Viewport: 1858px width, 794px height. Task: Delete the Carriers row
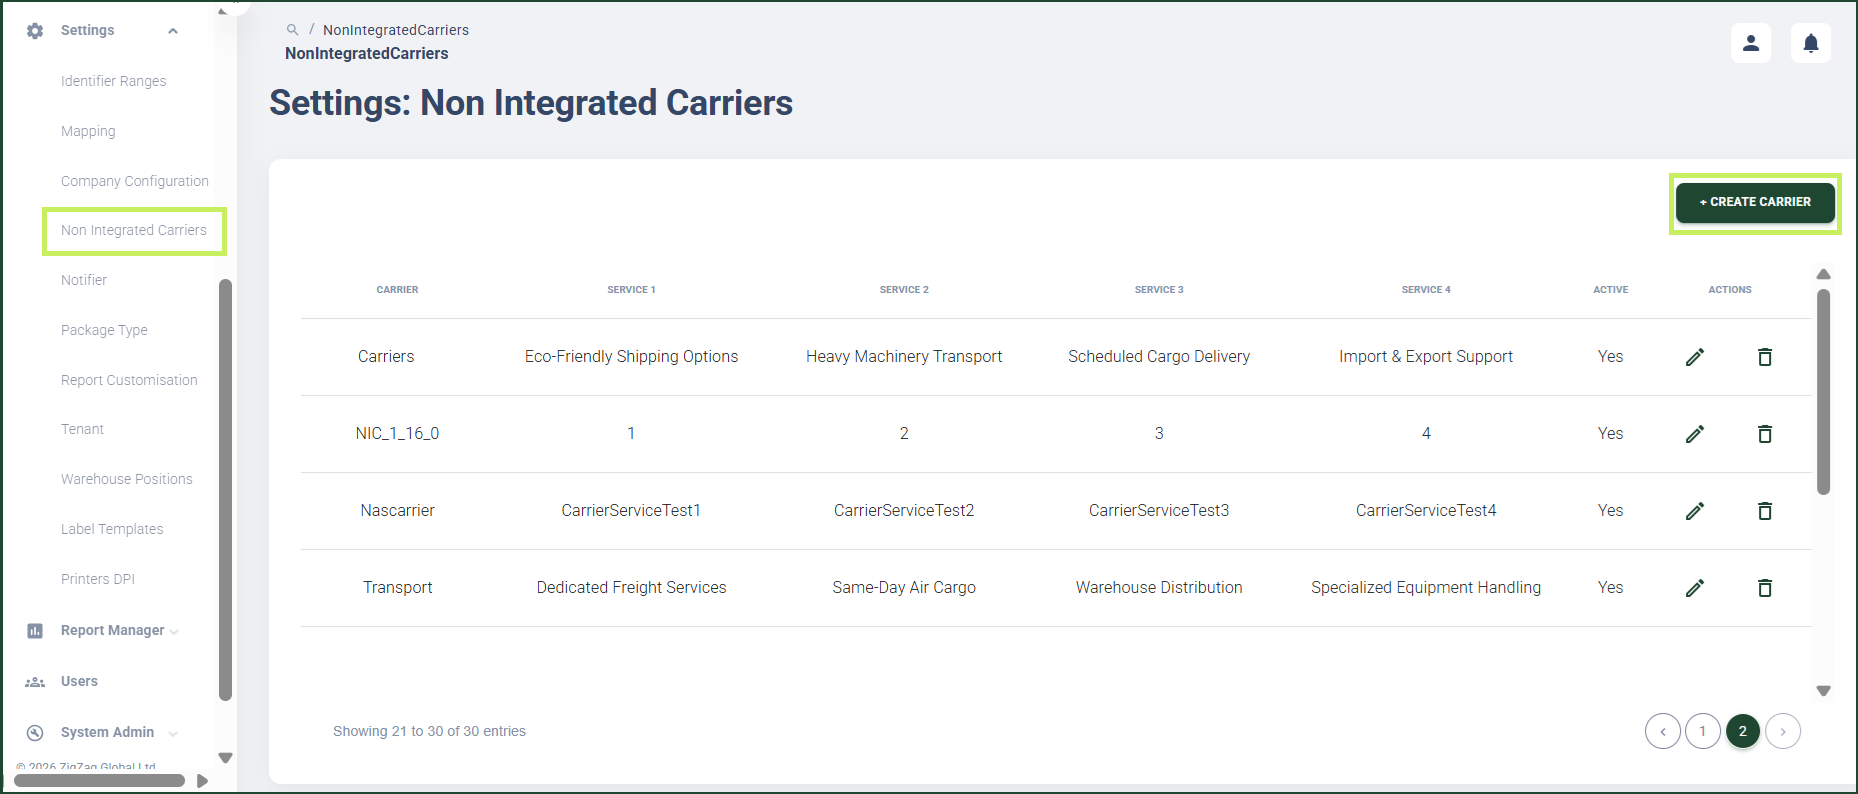tap(1765, 357)
